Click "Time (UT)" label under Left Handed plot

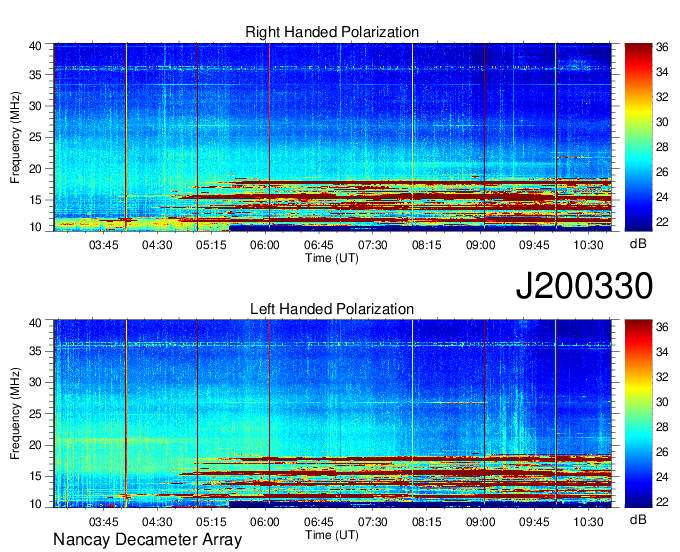(x=332, y=535)
